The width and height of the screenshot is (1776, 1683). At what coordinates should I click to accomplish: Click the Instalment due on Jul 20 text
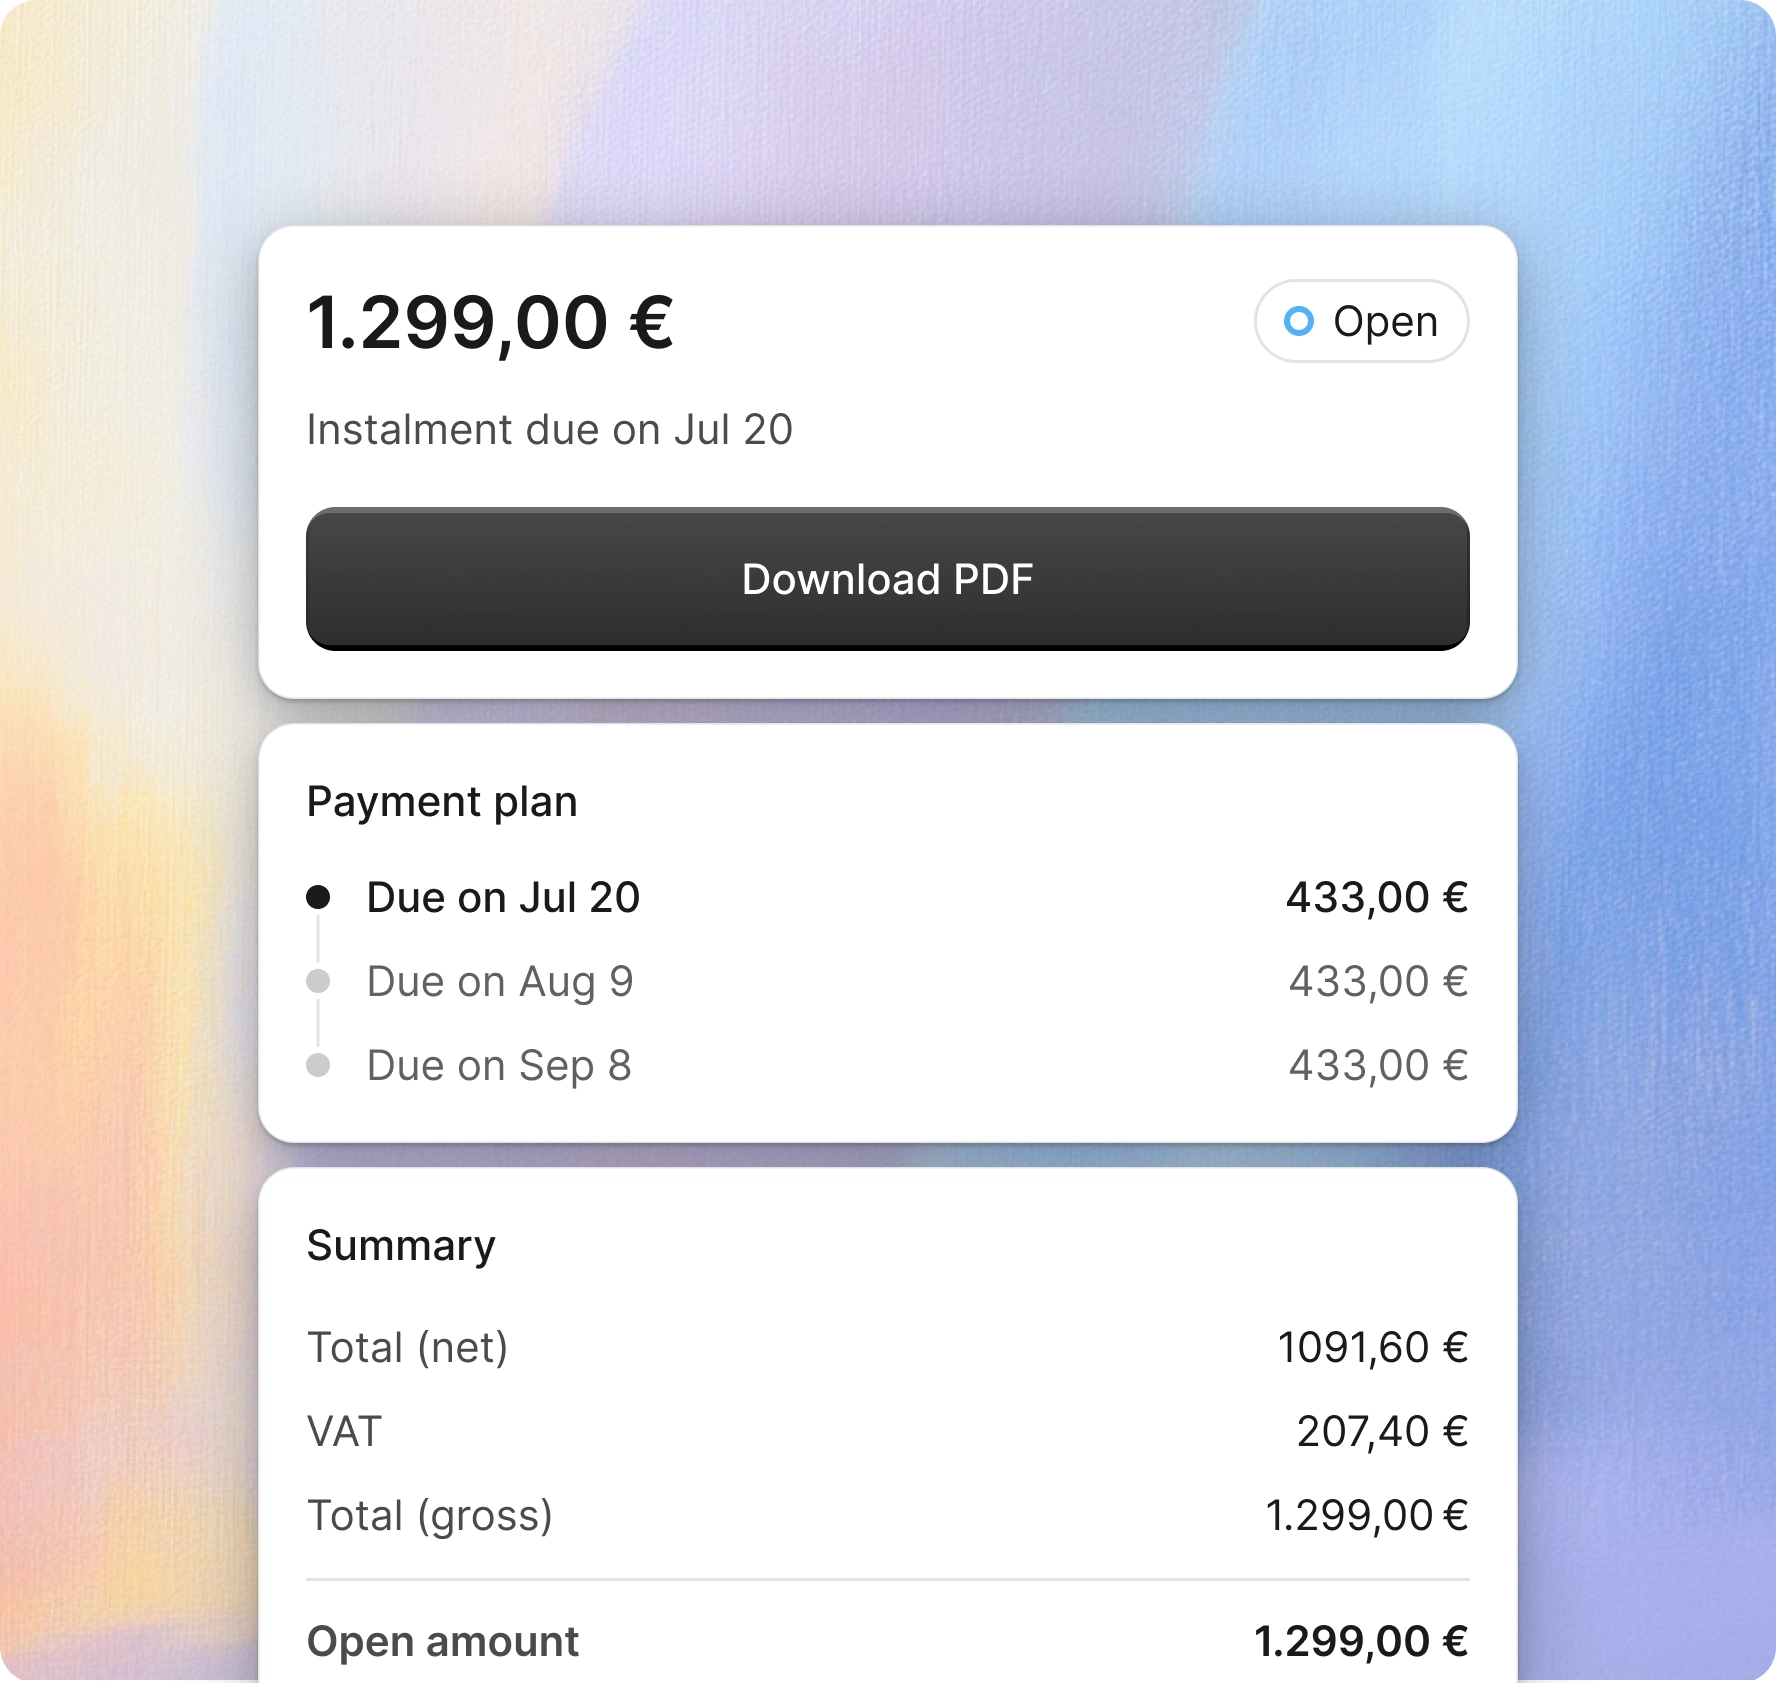[x=550, y=430]
